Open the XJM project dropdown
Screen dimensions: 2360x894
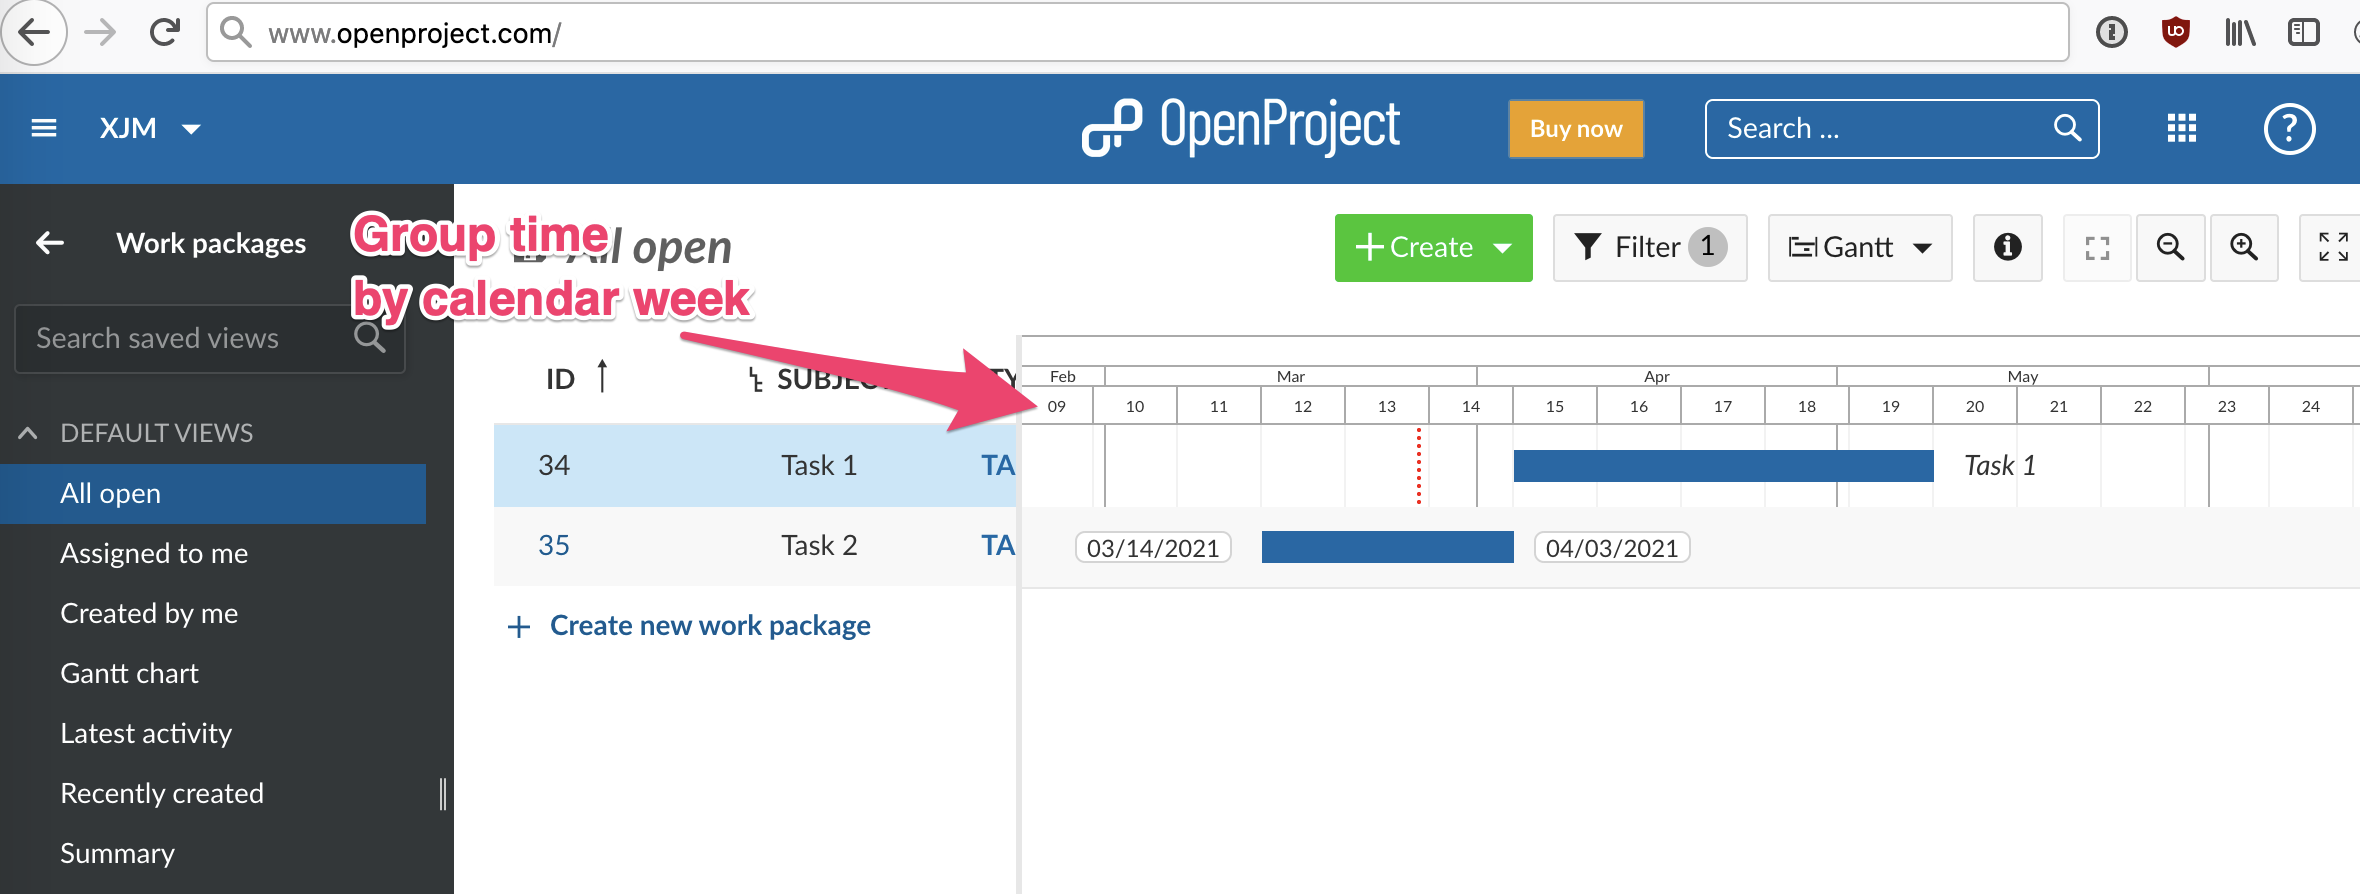(x=150, y=128)
